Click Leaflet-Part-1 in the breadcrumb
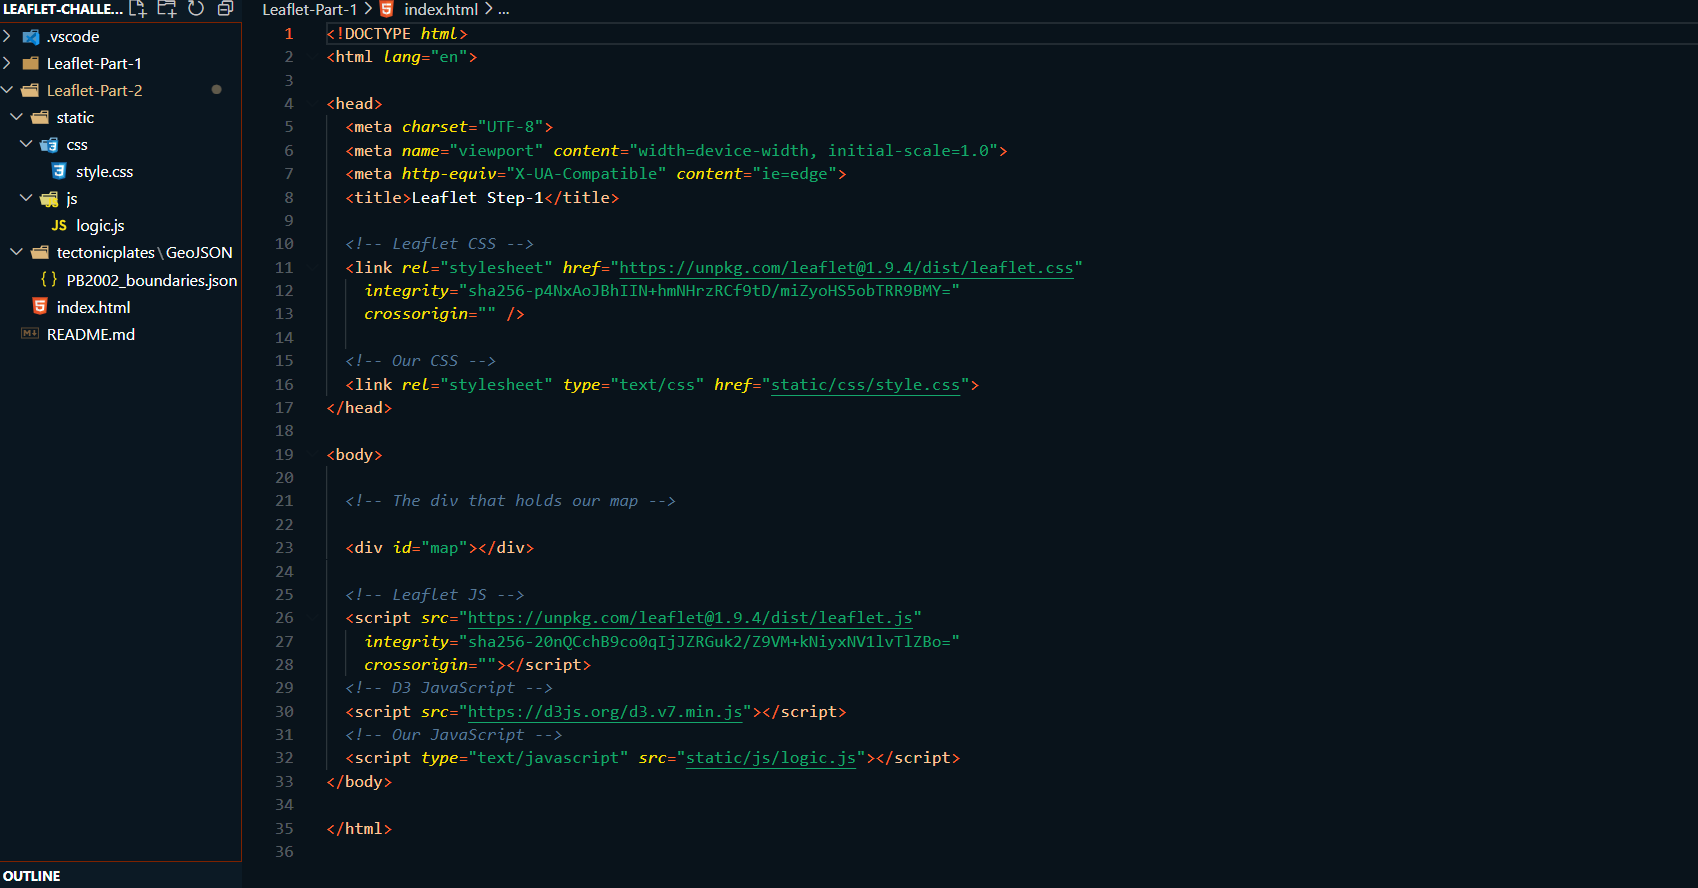Screen dimensions: 1698x888 coord(309,9)
